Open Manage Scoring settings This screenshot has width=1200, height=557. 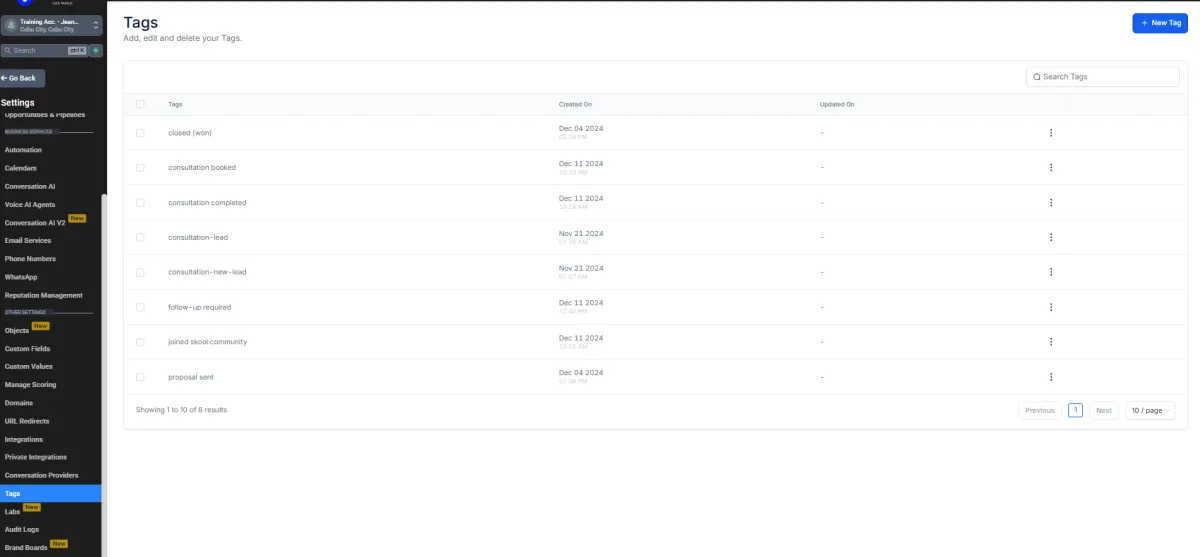click(x=30, y=385)
